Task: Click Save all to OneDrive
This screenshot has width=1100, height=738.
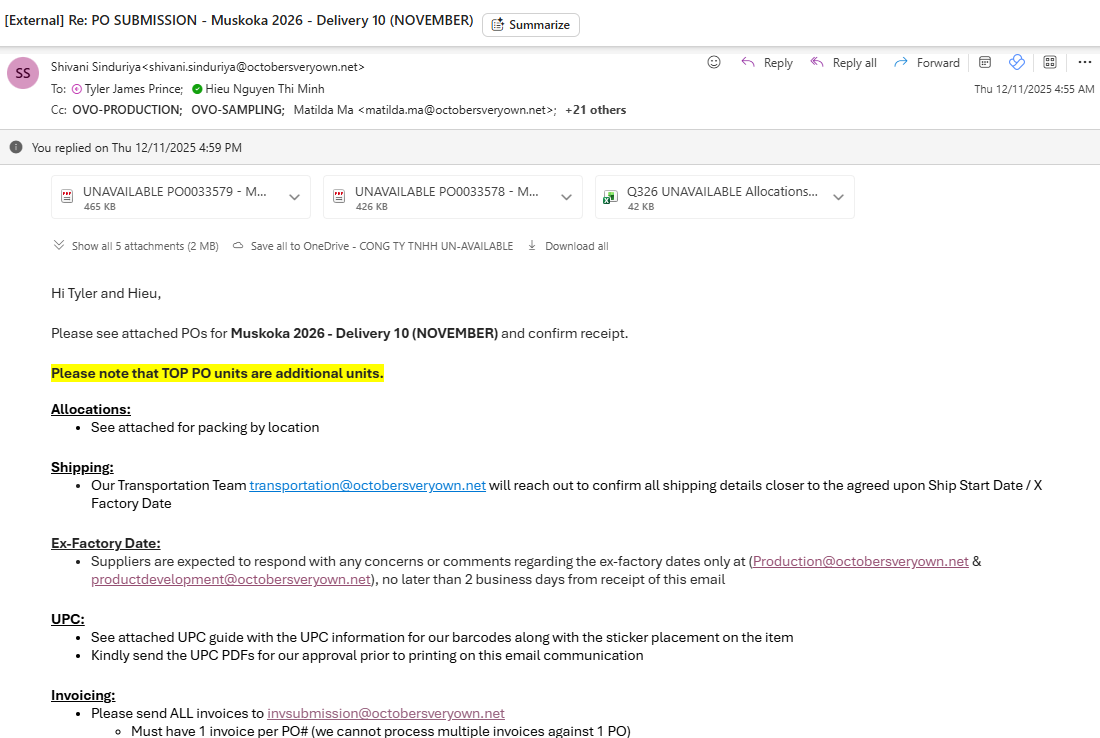Action: pos(381,246)
